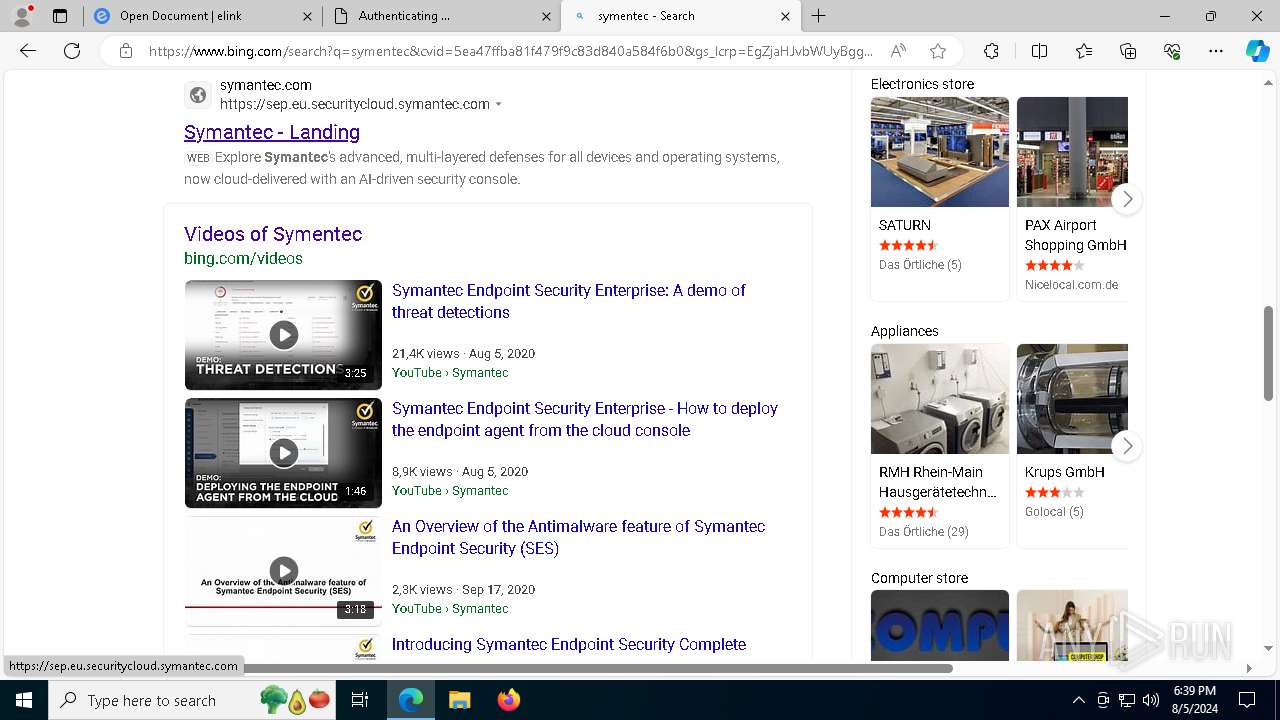
Task: Open the Windows Start menu
Action: [x=24, y=700]
